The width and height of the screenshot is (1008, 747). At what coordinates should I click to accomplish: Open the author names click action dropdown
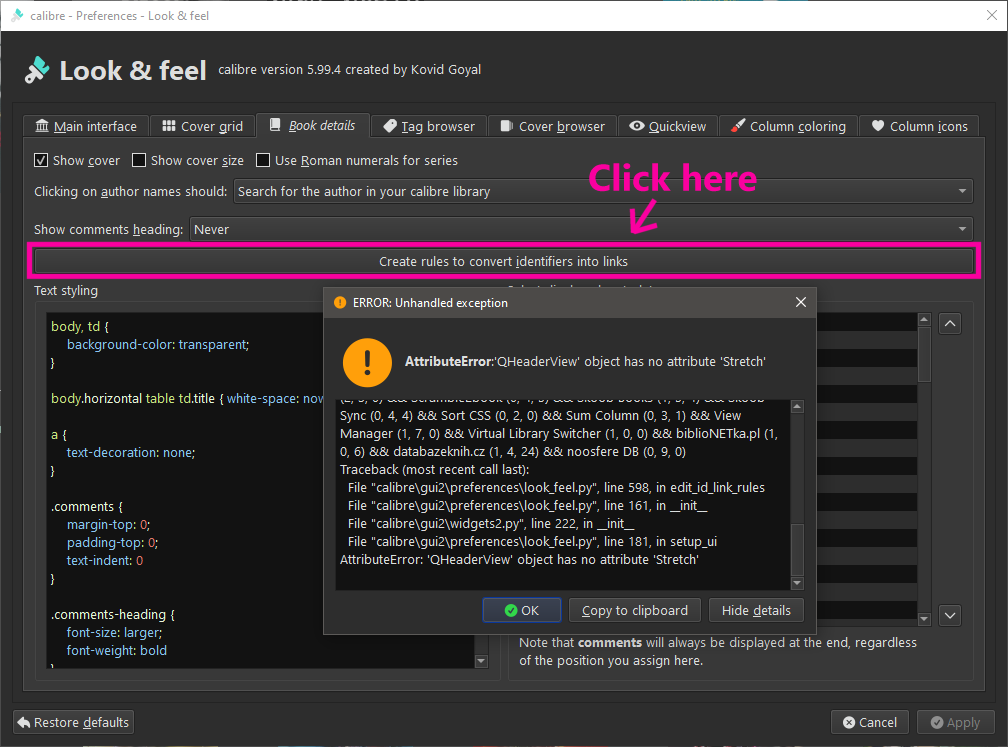pos(603,192)
